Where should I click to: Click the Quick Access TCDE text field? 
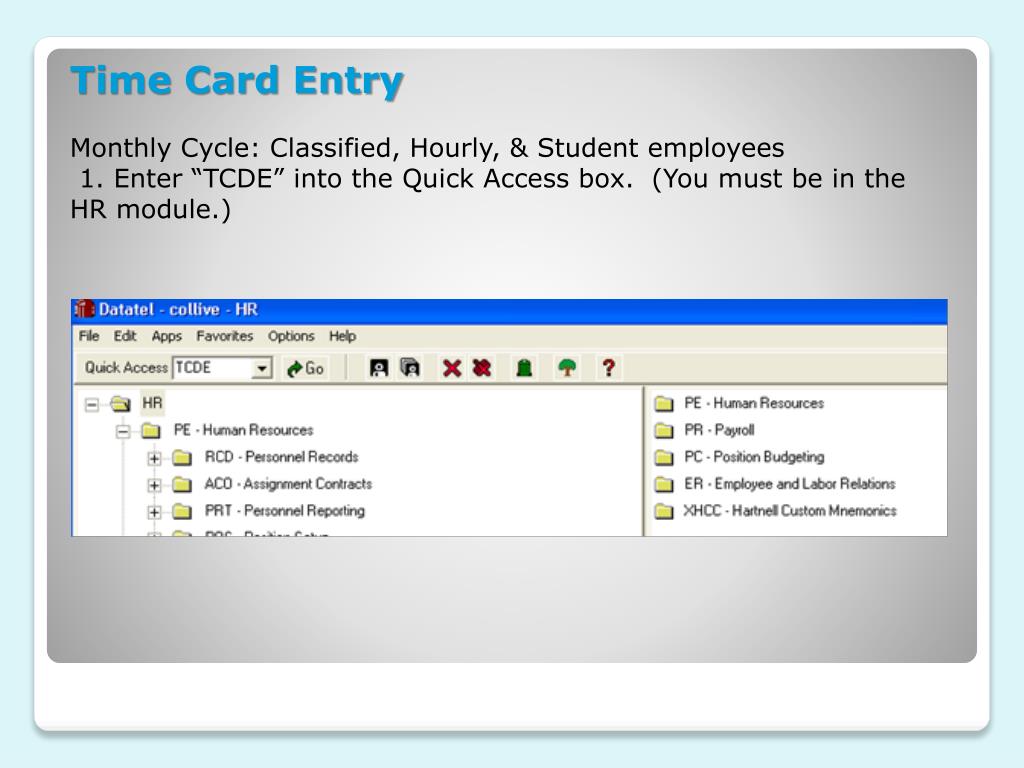pos(214,368)
